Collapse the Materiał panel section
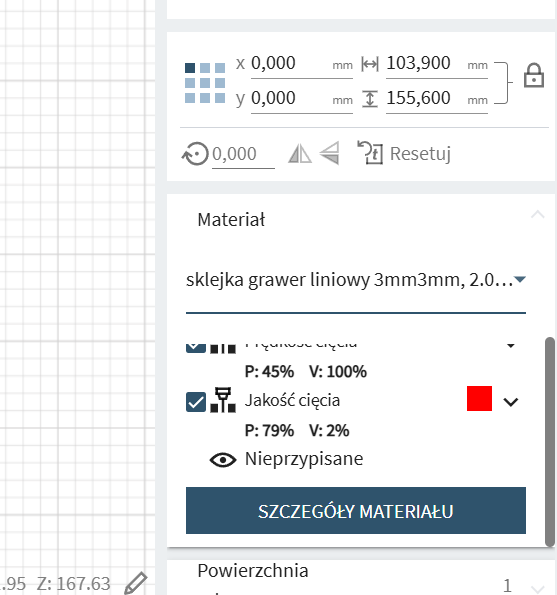The width and height of the screenshot is (557, 595). tap(538, 215)
